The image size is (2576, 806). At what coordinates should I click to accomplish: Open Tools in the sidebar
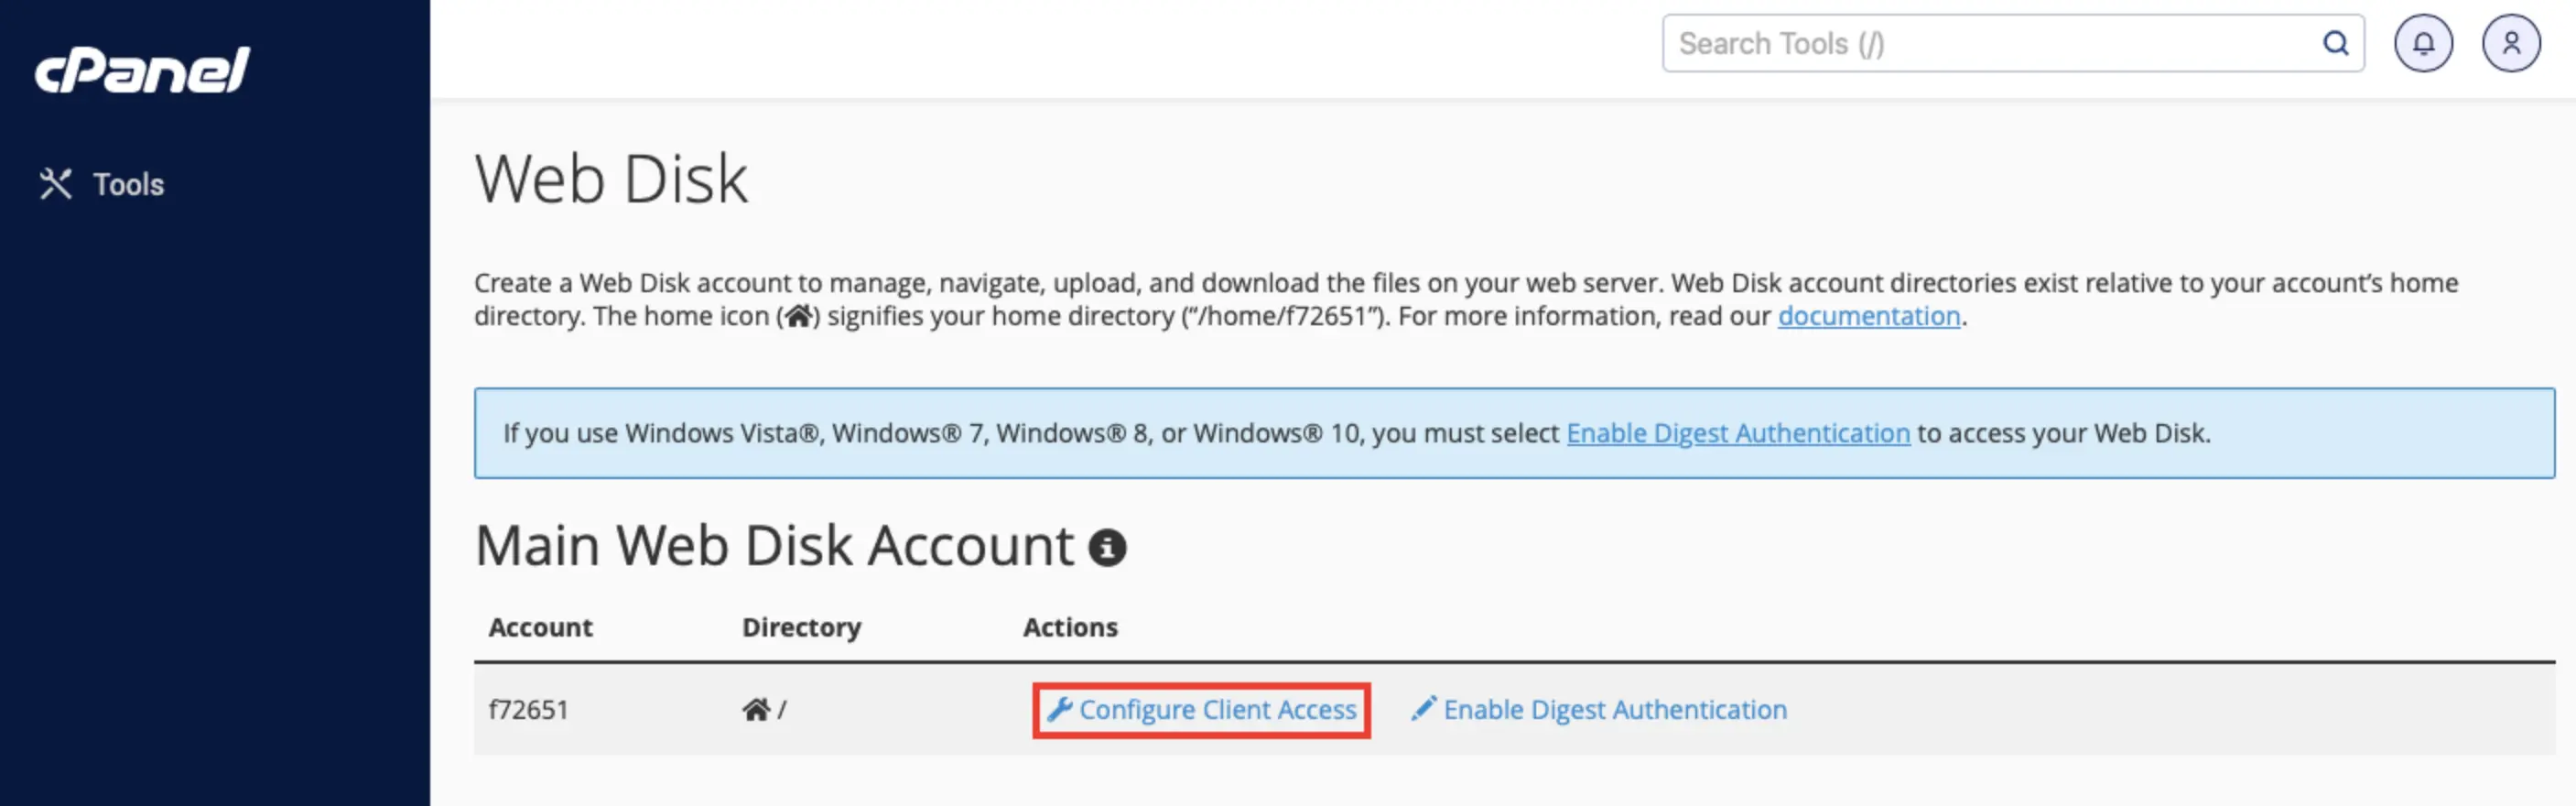point(102,184)
